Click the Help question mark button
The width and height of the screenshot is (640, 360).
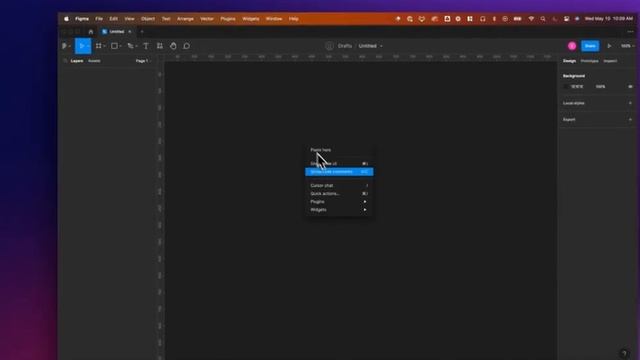(624, 353)
